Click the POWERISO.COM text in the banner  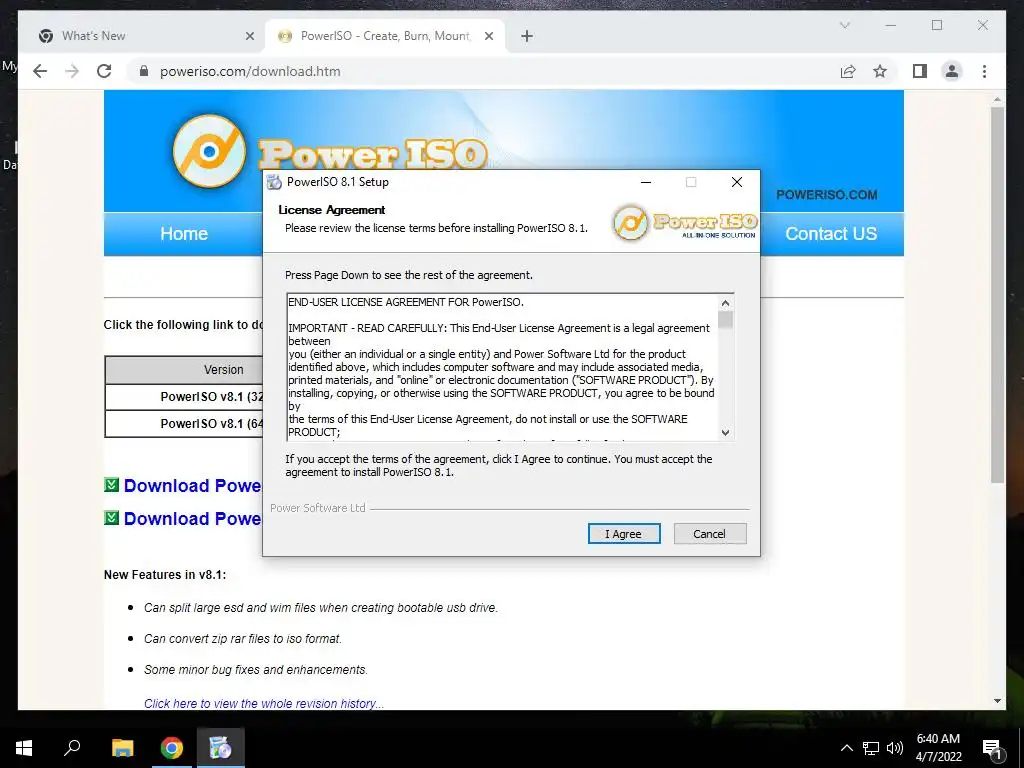pos(827,195)
